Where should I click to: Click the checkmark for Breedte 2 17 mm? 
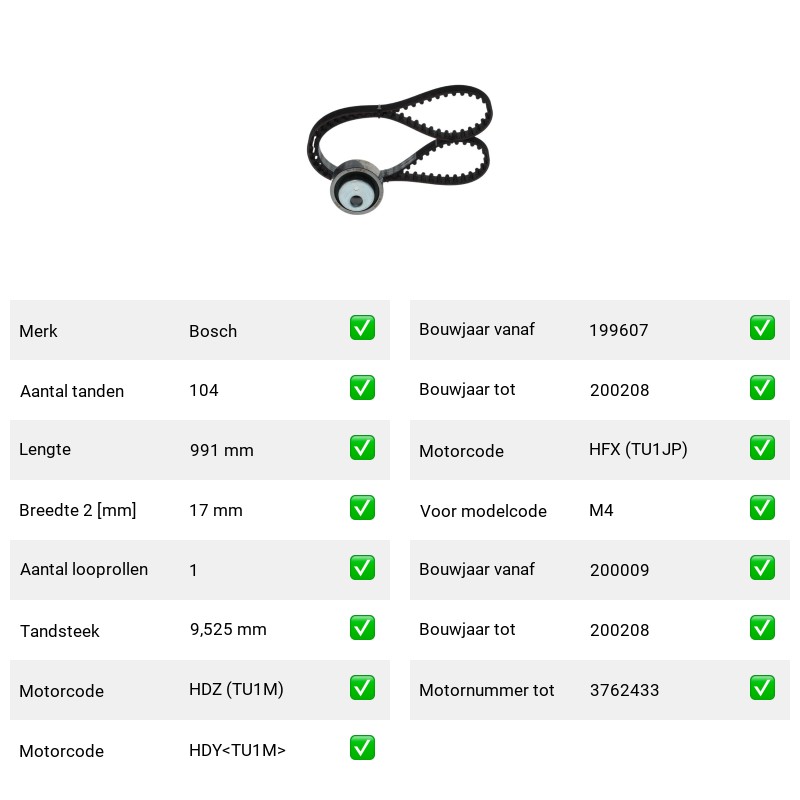(x=362, y=508)
